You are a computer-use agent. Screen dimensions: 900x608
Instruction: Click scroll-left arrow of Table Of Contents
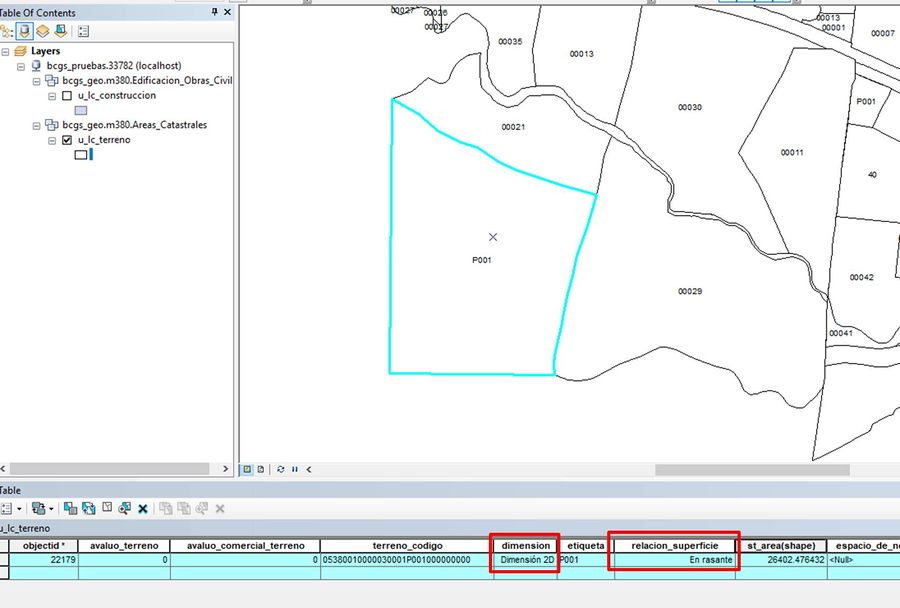tap(3, 469)
